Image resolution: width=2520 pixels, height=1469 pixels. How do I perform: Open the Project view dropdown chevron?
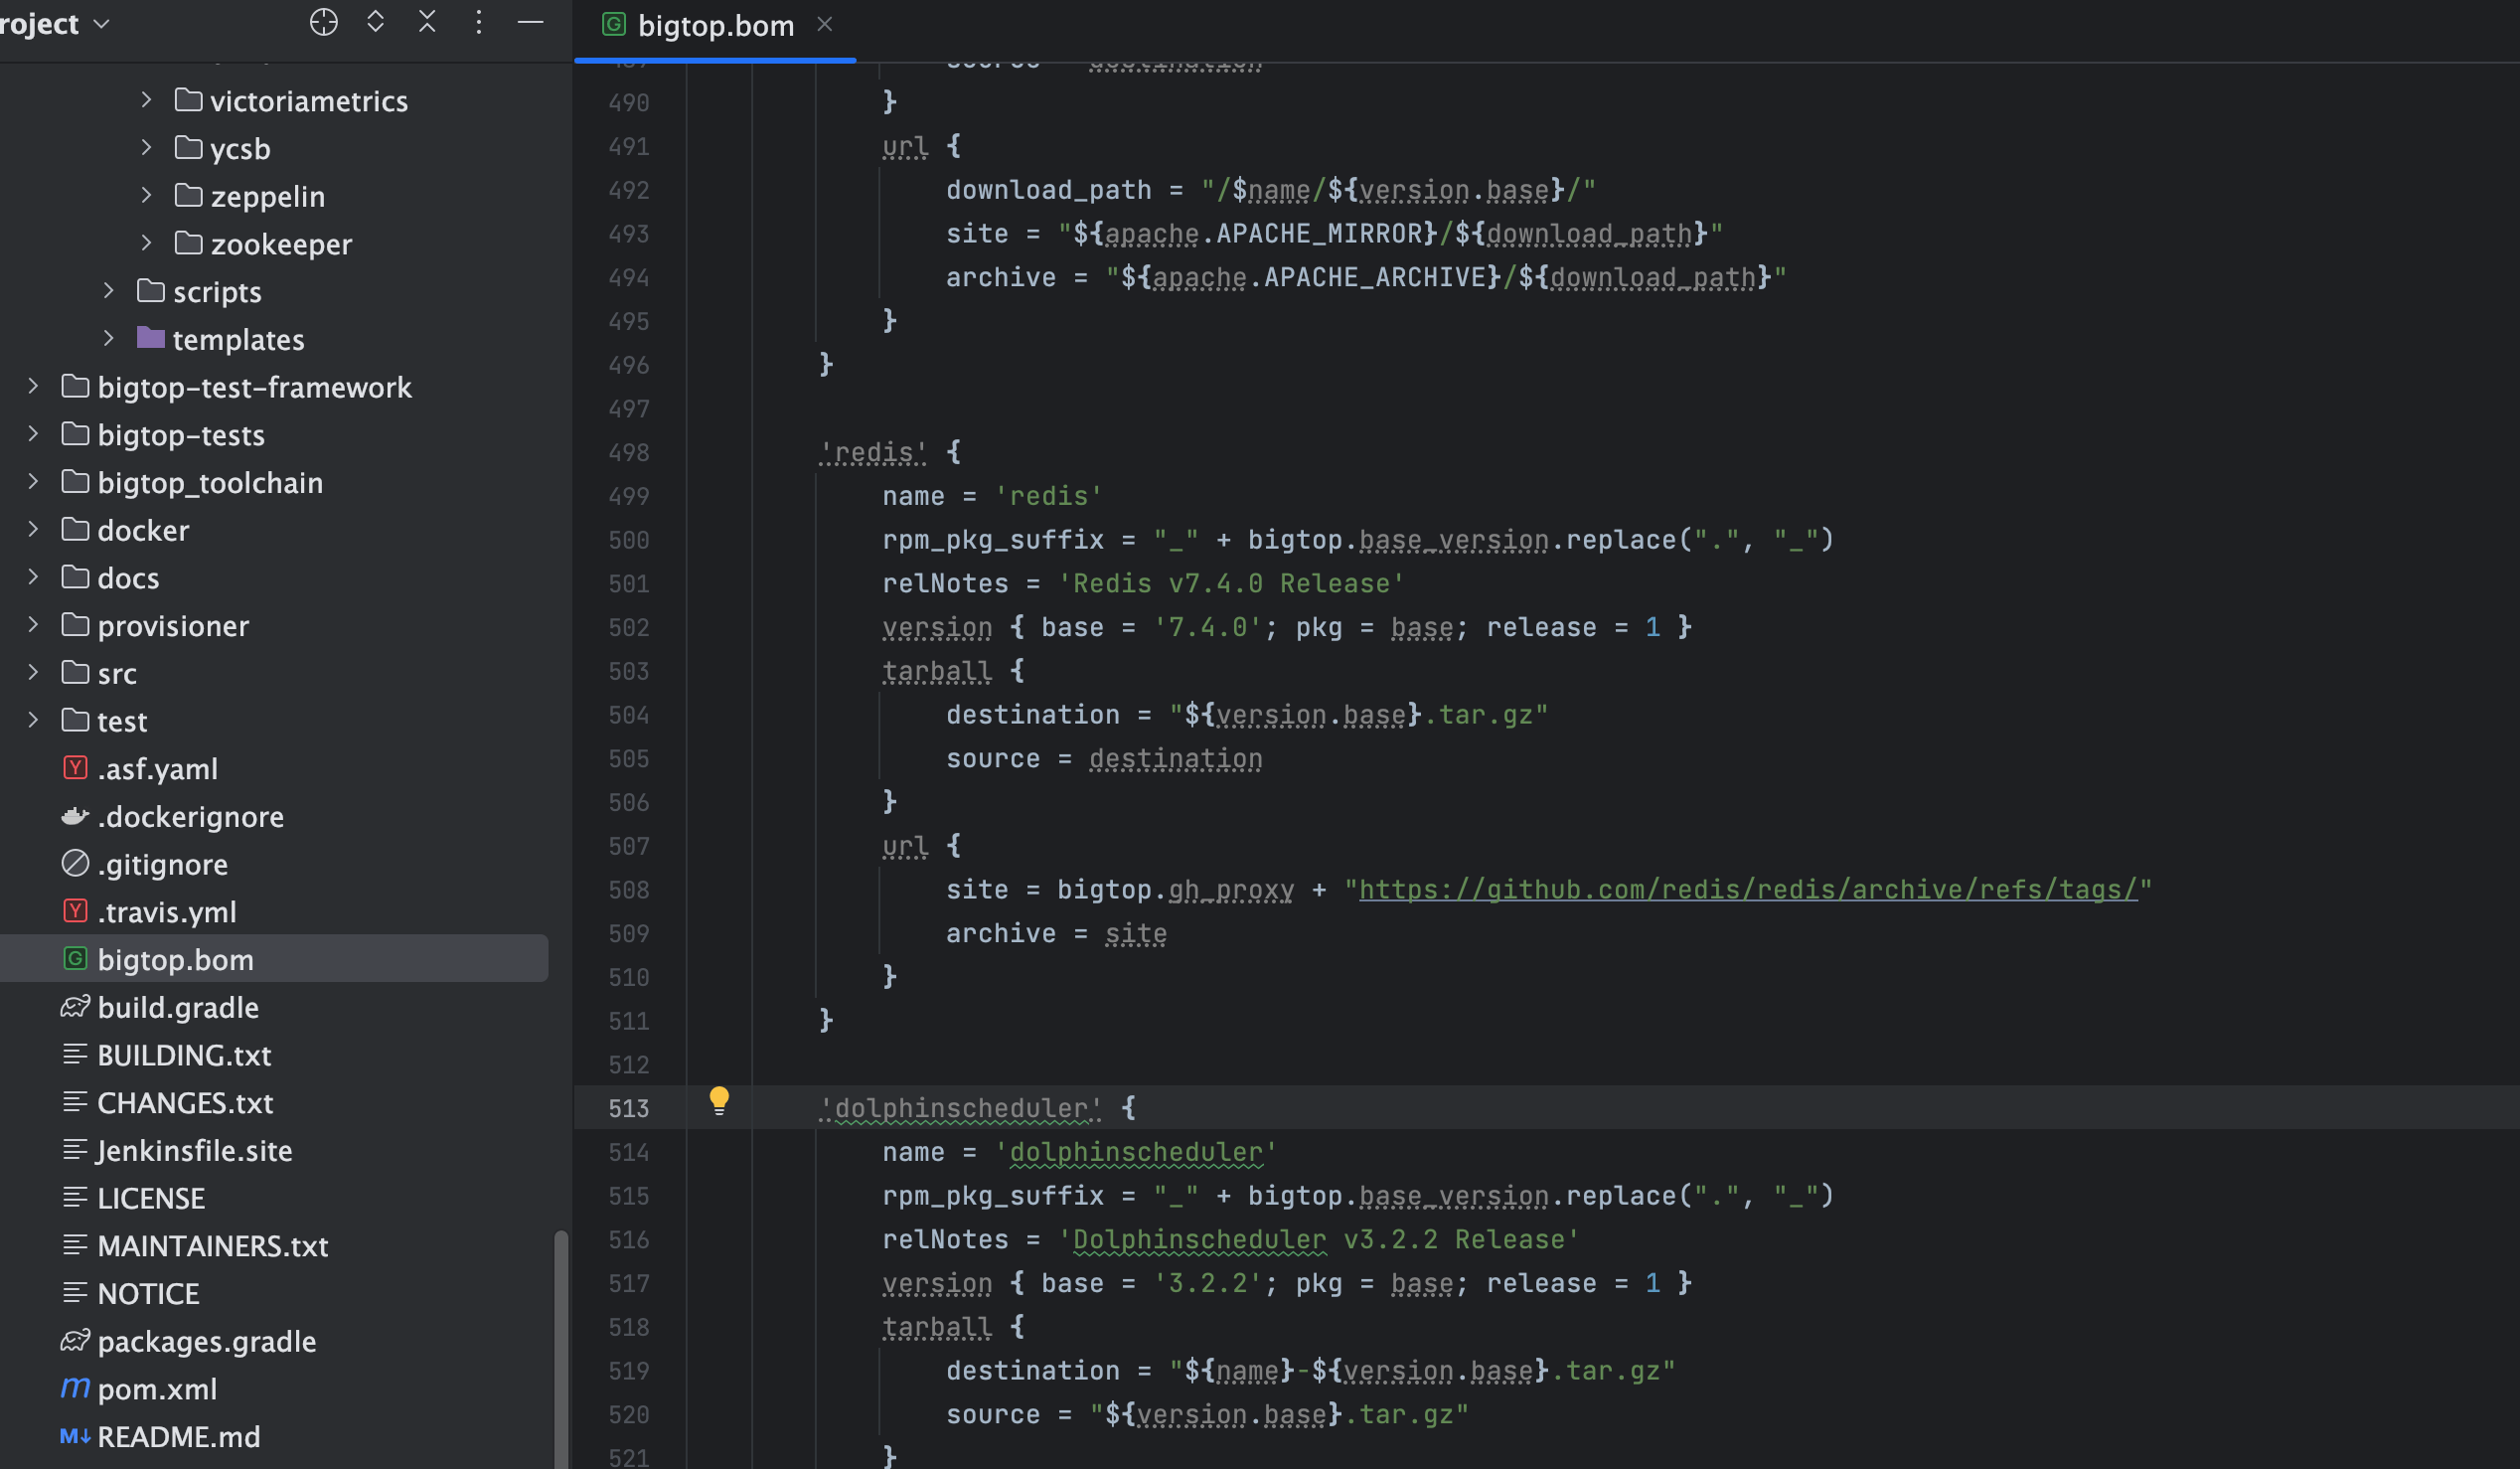[101, 24]
